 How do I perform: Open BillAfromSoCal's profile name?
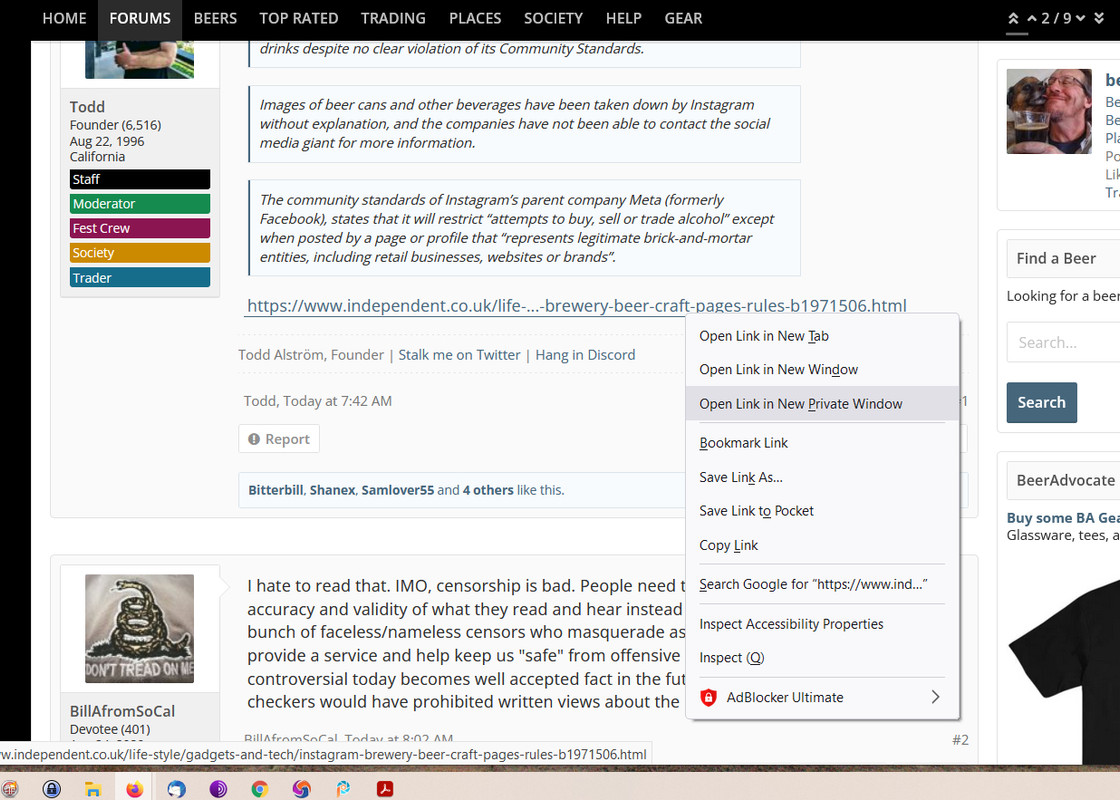point(122,711)
